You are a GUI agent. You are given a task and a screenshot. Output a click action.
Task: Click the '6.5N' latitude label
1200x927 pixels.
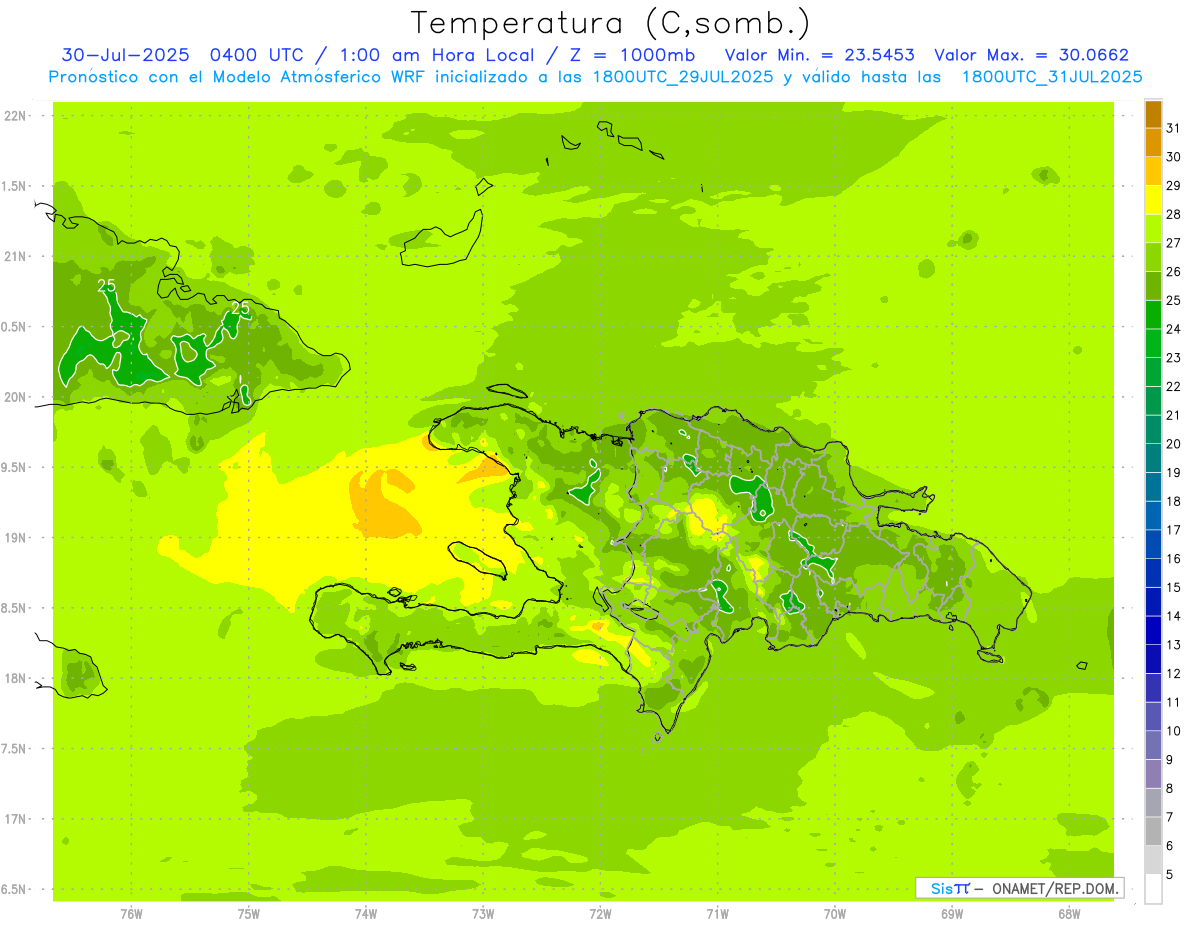tap(14, 890)
